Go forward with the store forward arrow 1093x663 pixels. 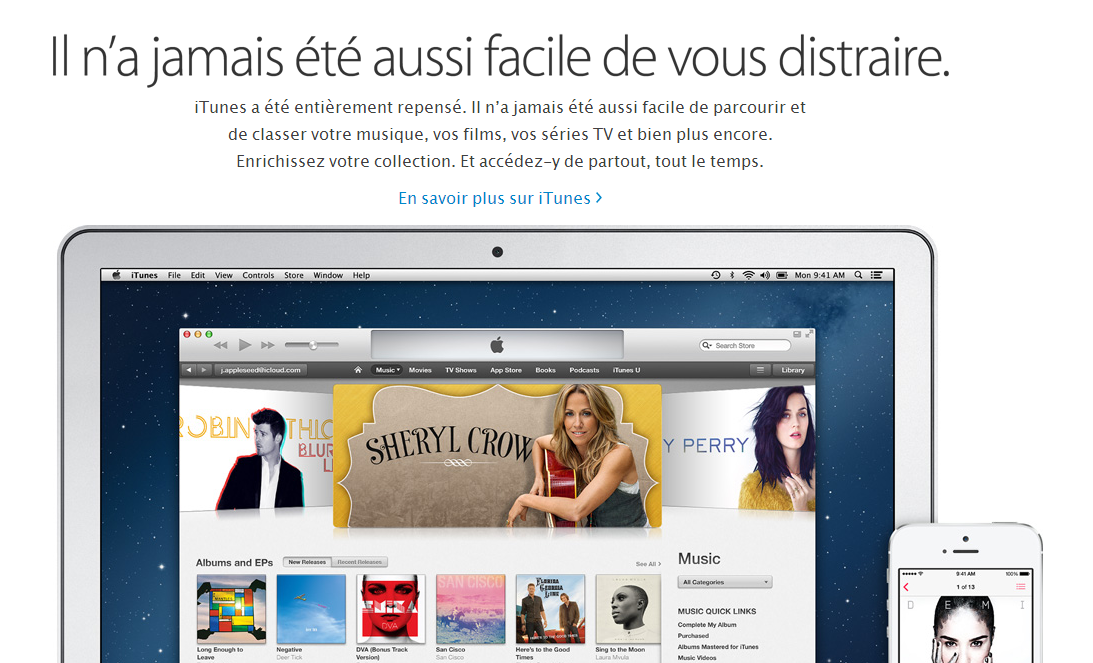pos(204,370)
